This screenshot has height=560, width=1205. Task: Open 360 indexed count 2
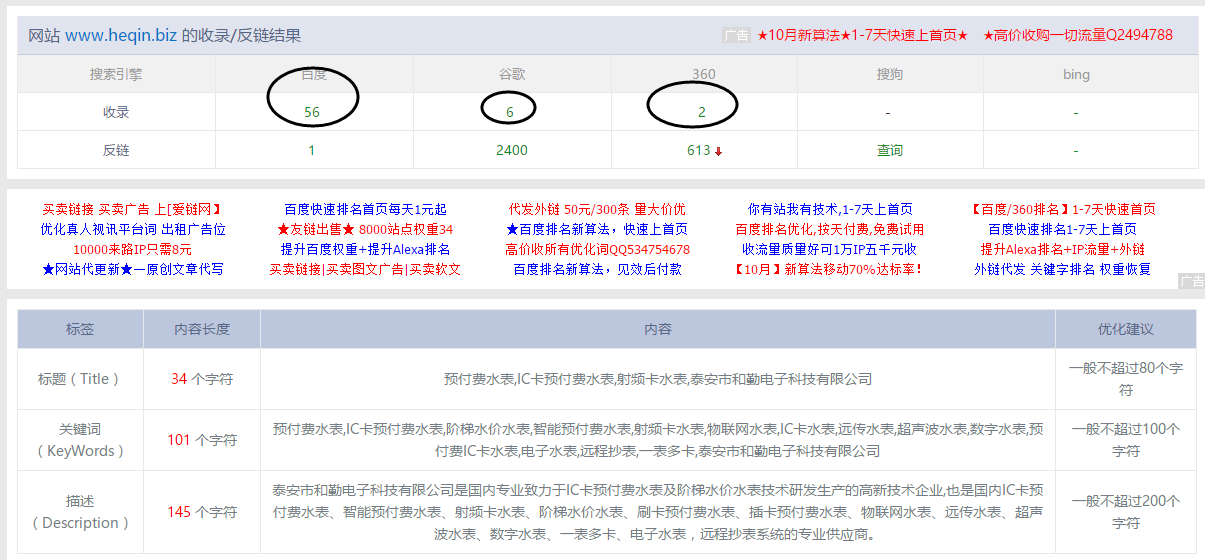[x=702, y=112]
